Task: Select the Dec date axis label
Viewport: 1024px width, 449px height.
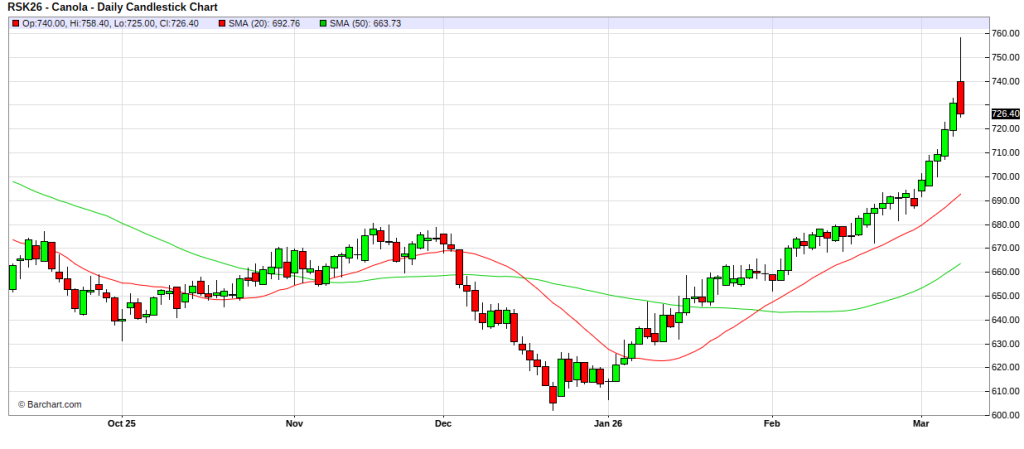Action: (444, 423)
